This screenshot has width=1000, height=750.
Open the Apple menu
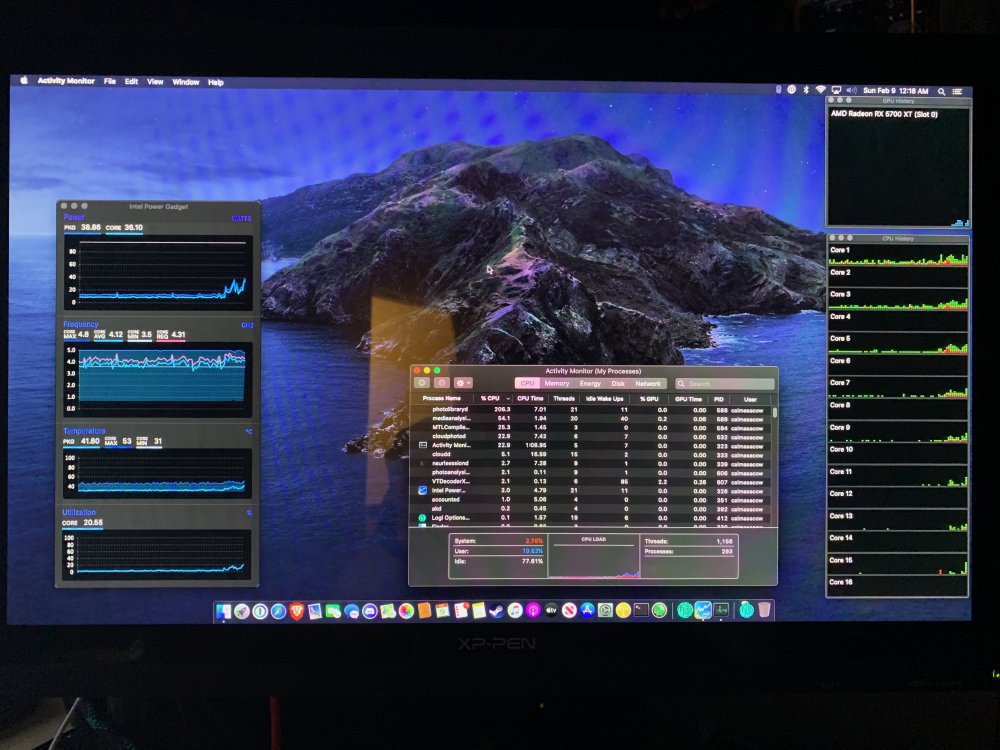(x=24, y=80)
